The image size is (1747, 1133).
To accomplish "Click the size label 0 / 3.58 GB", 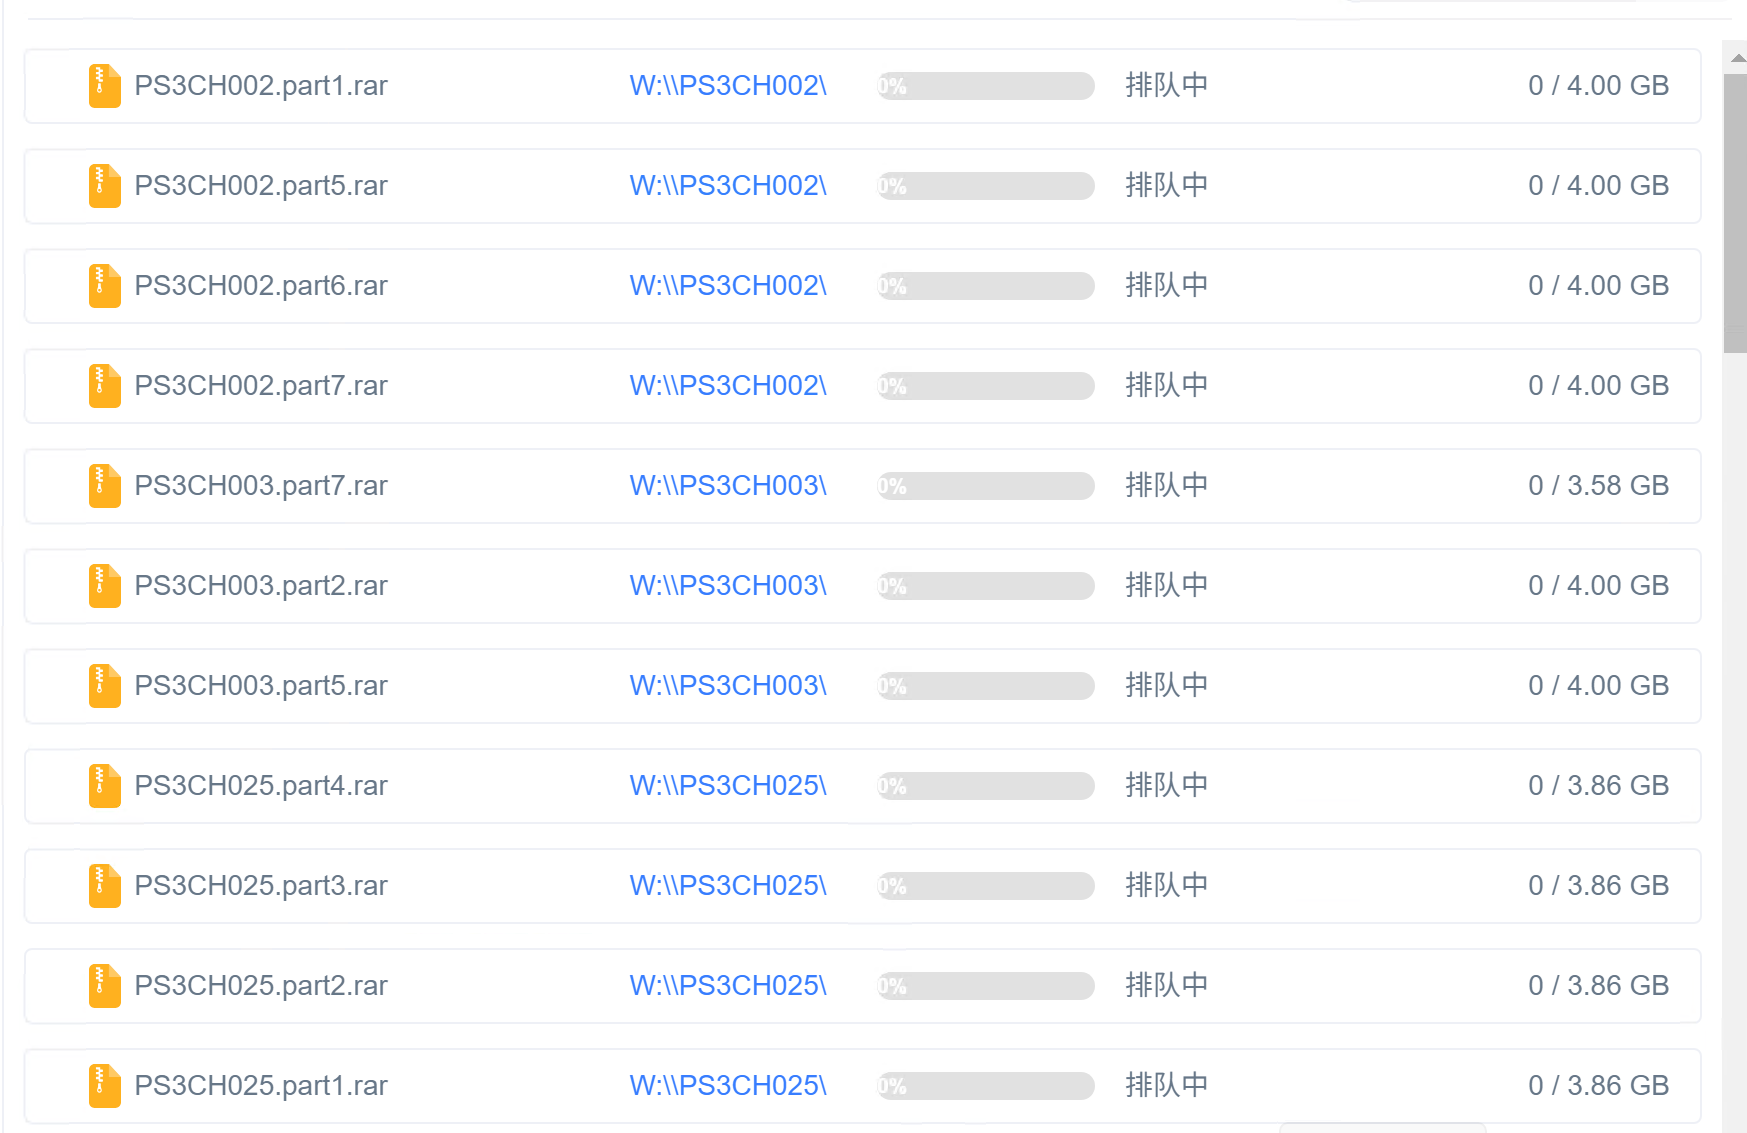I will (x=1598, y=486).
